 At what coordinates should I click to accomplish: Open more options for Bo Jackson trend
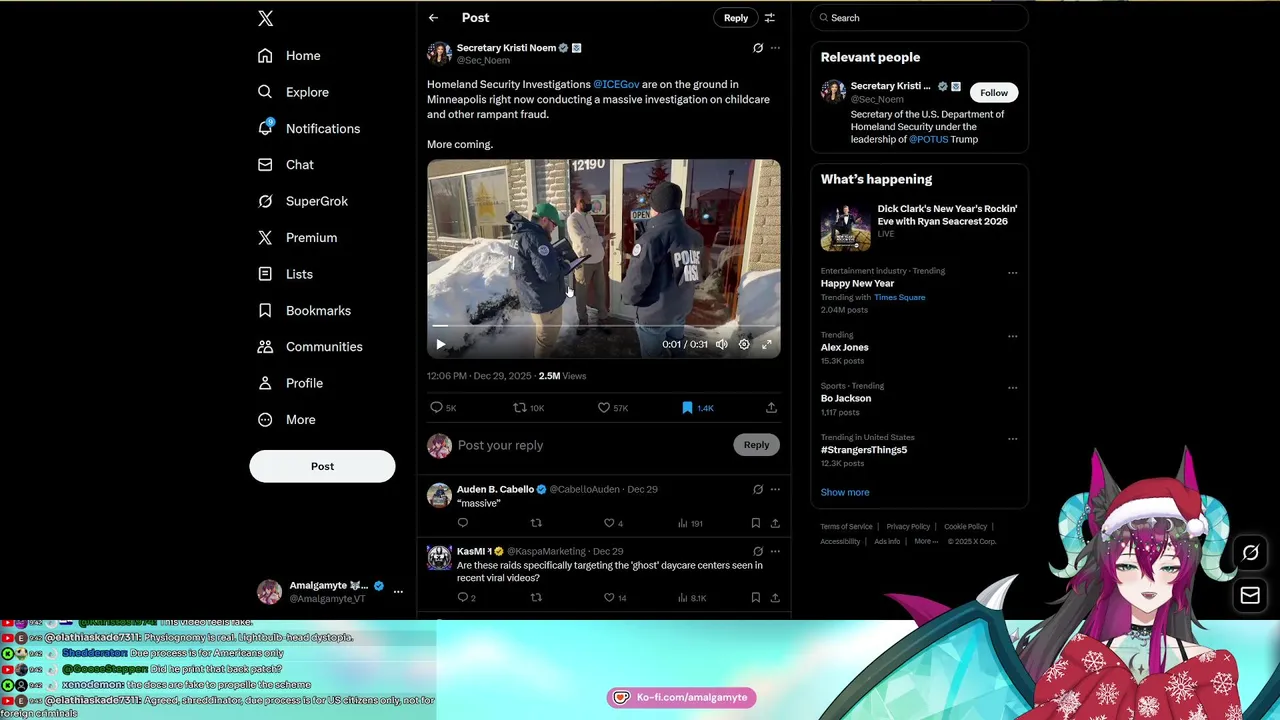tap(1012, 388)
